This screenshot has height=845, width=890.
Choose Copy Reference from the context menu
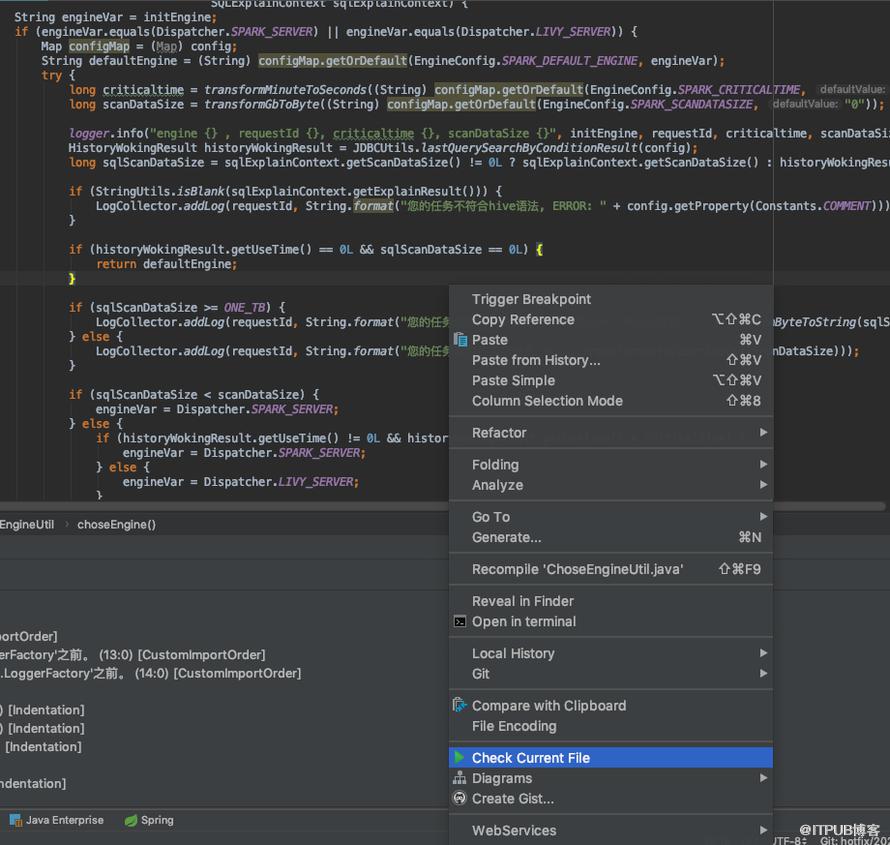(x=523, y=320)
